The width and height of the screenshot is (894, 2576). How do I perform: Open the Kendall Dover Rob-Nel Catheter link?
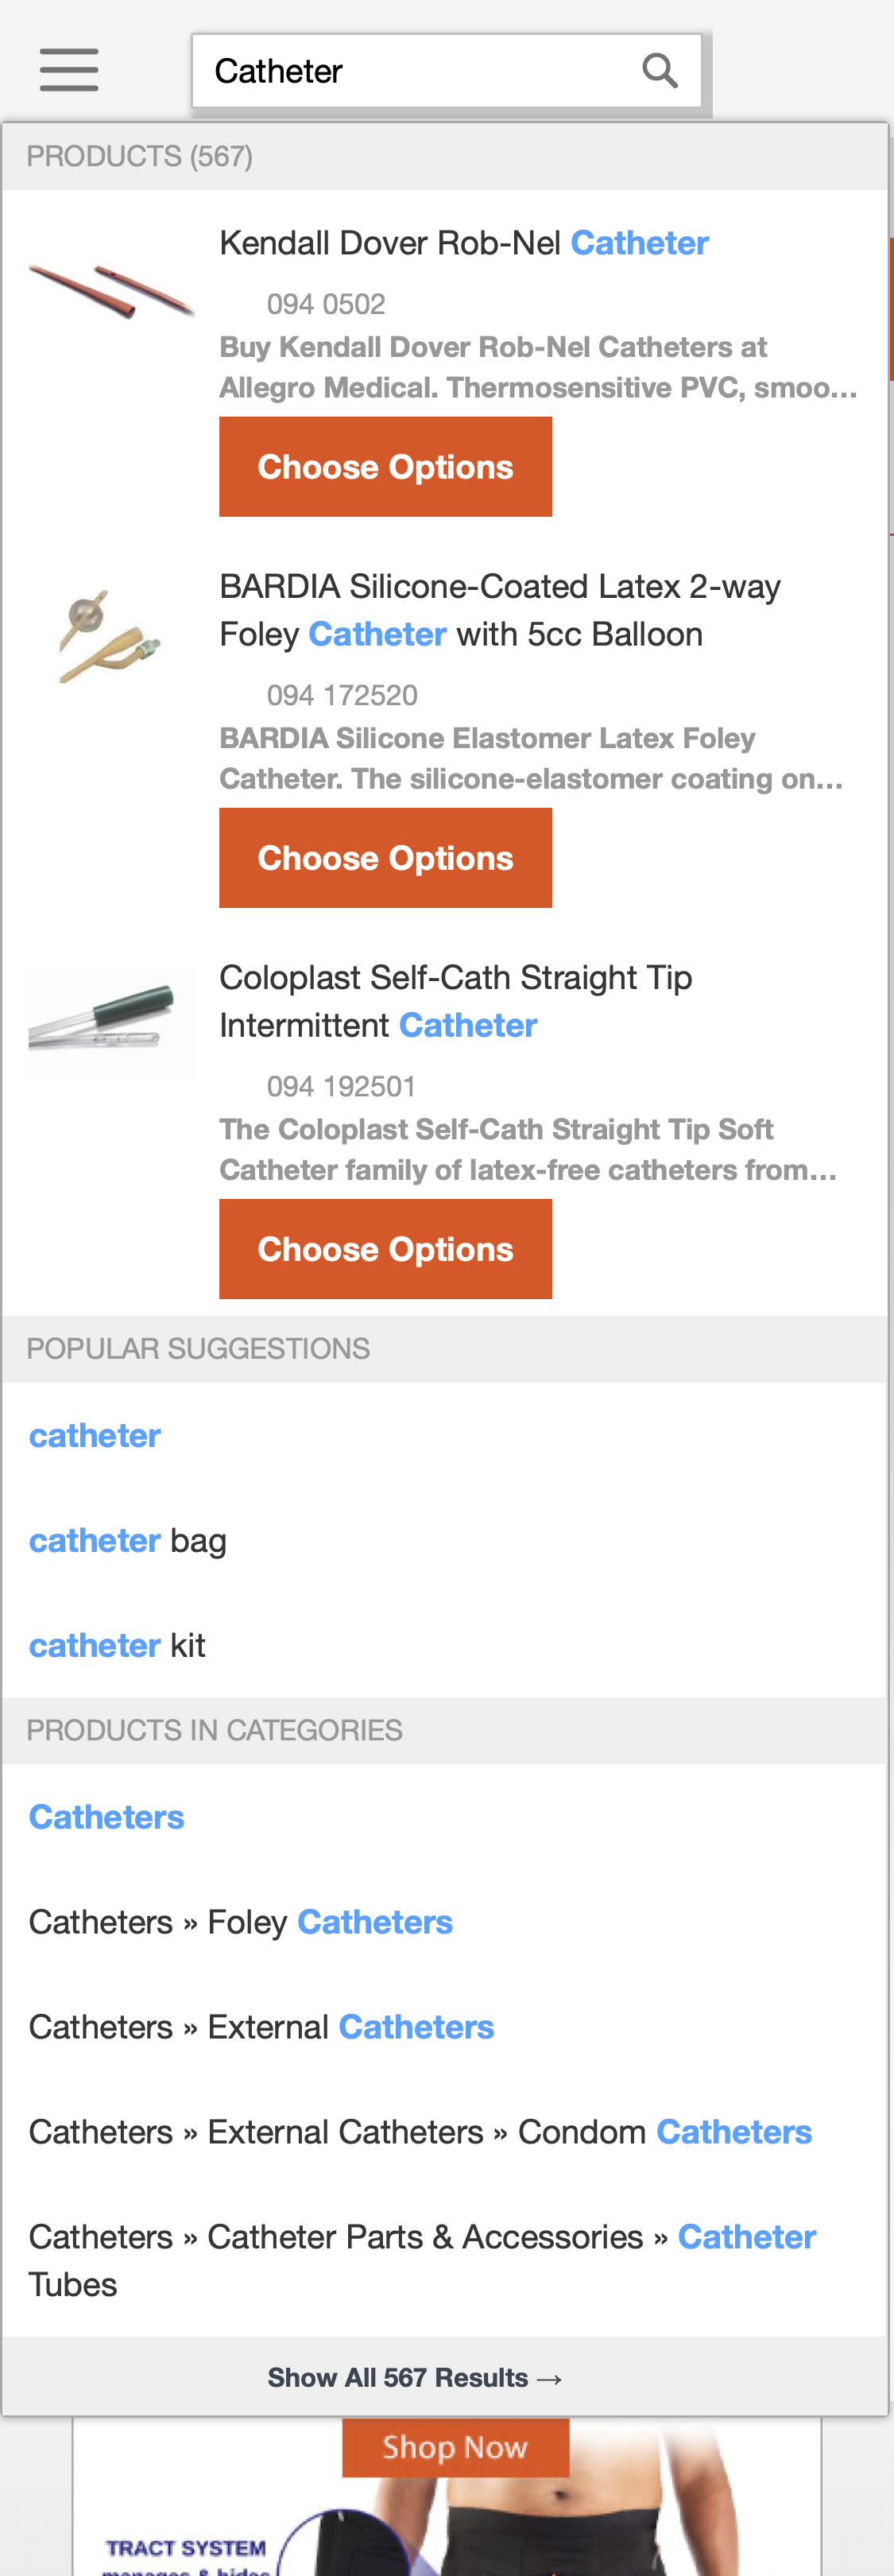(463, 241)
